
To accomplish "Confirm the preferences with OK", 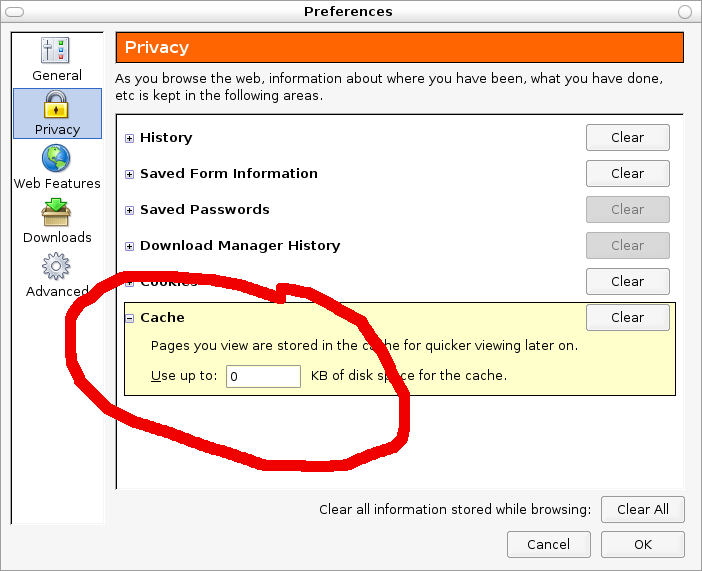I will point(642,545).
